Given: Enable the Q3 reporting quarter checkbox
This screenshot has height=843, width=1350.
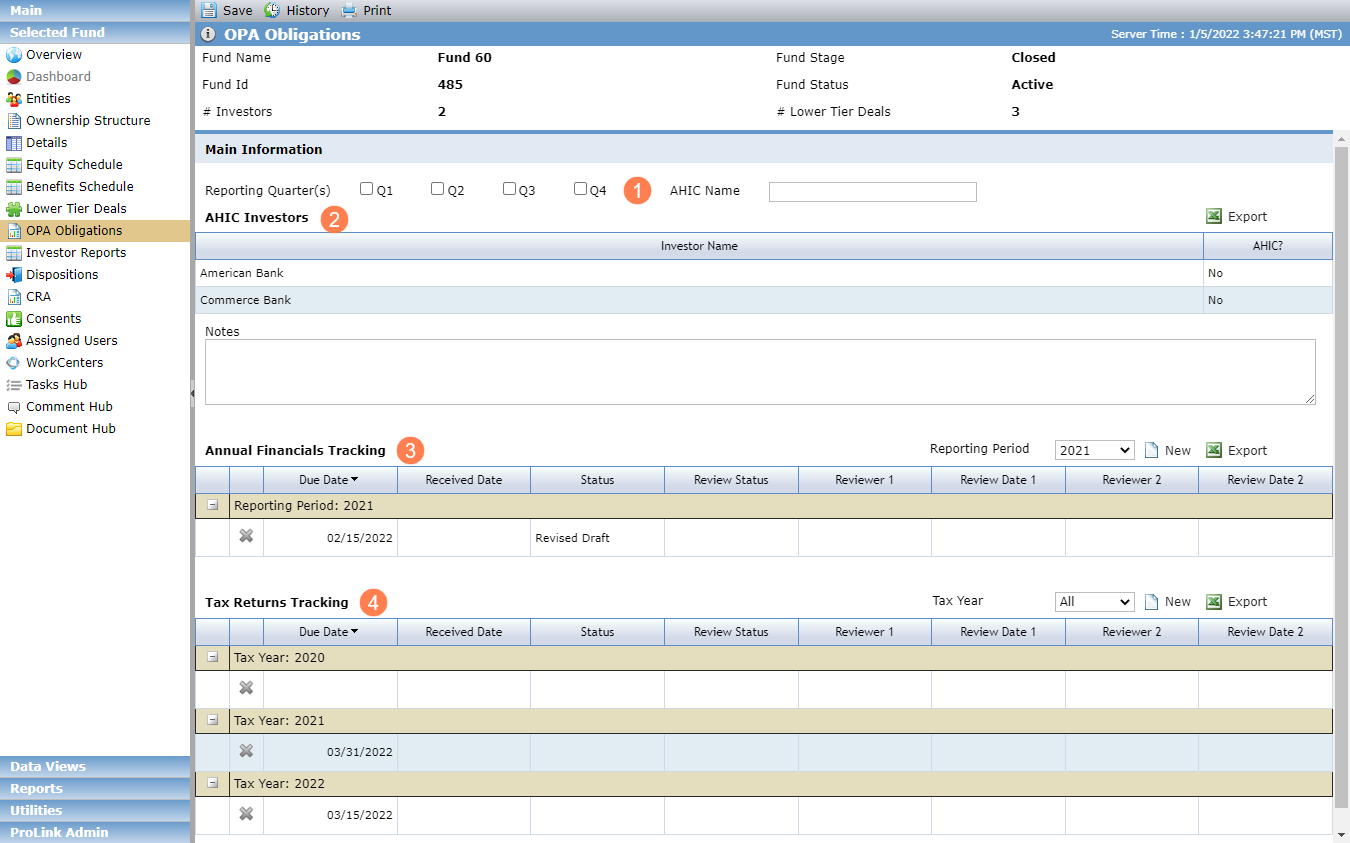Looking at the screenshot, I should click(x=509, y=189).
